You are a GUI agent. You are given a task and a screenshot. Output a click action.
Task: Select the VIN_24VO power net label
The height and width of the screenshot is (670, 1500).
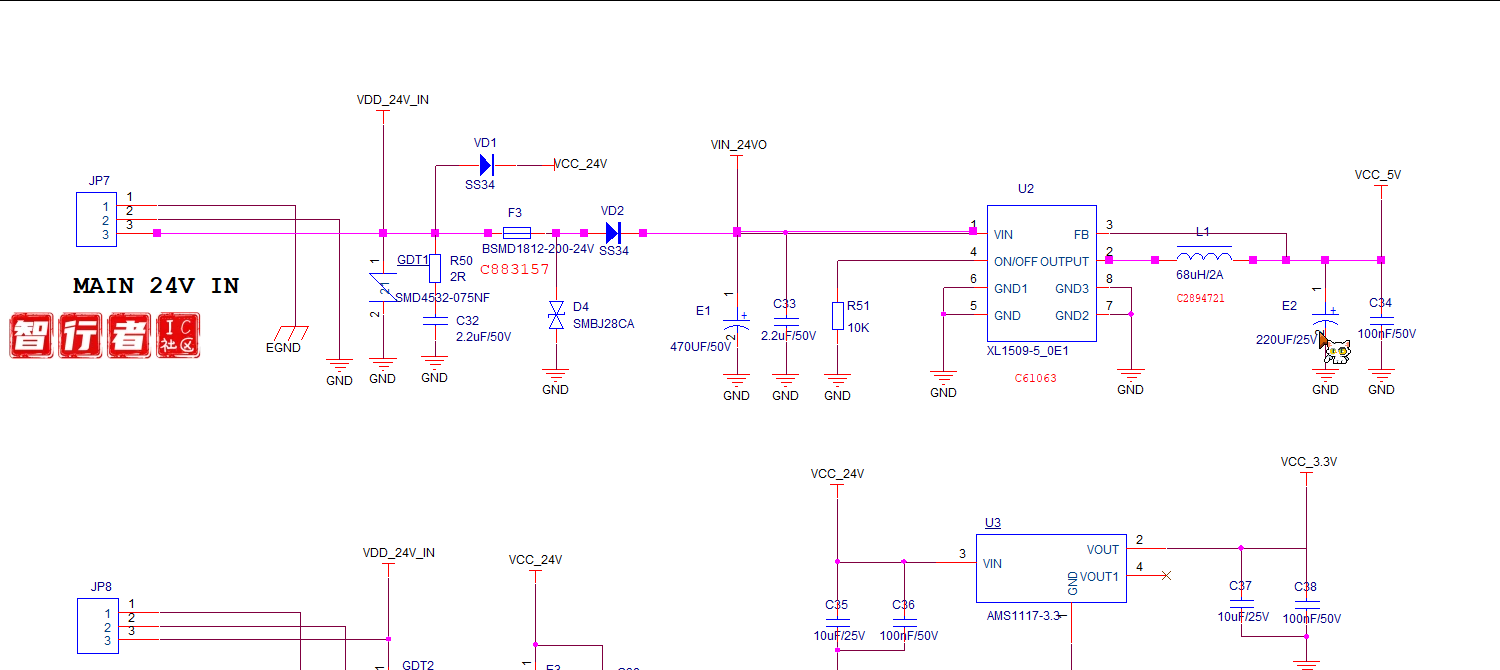[x=738, y=145]
